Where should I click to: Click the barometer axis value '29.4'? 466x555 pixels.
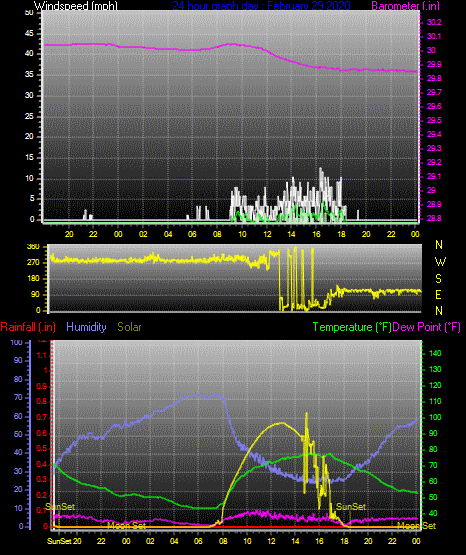pyautogui.click(x=434, y=135)
